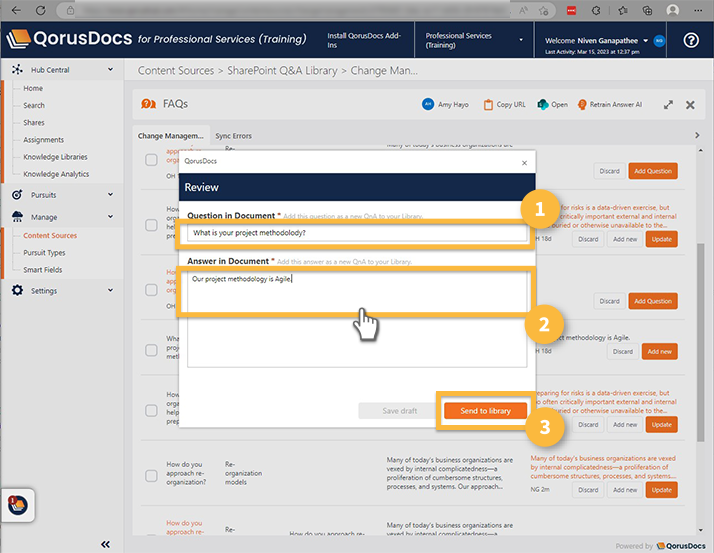Click the FAQs speech bubble icon
Screen dimensions: 714x553
[x=148, y=104]
